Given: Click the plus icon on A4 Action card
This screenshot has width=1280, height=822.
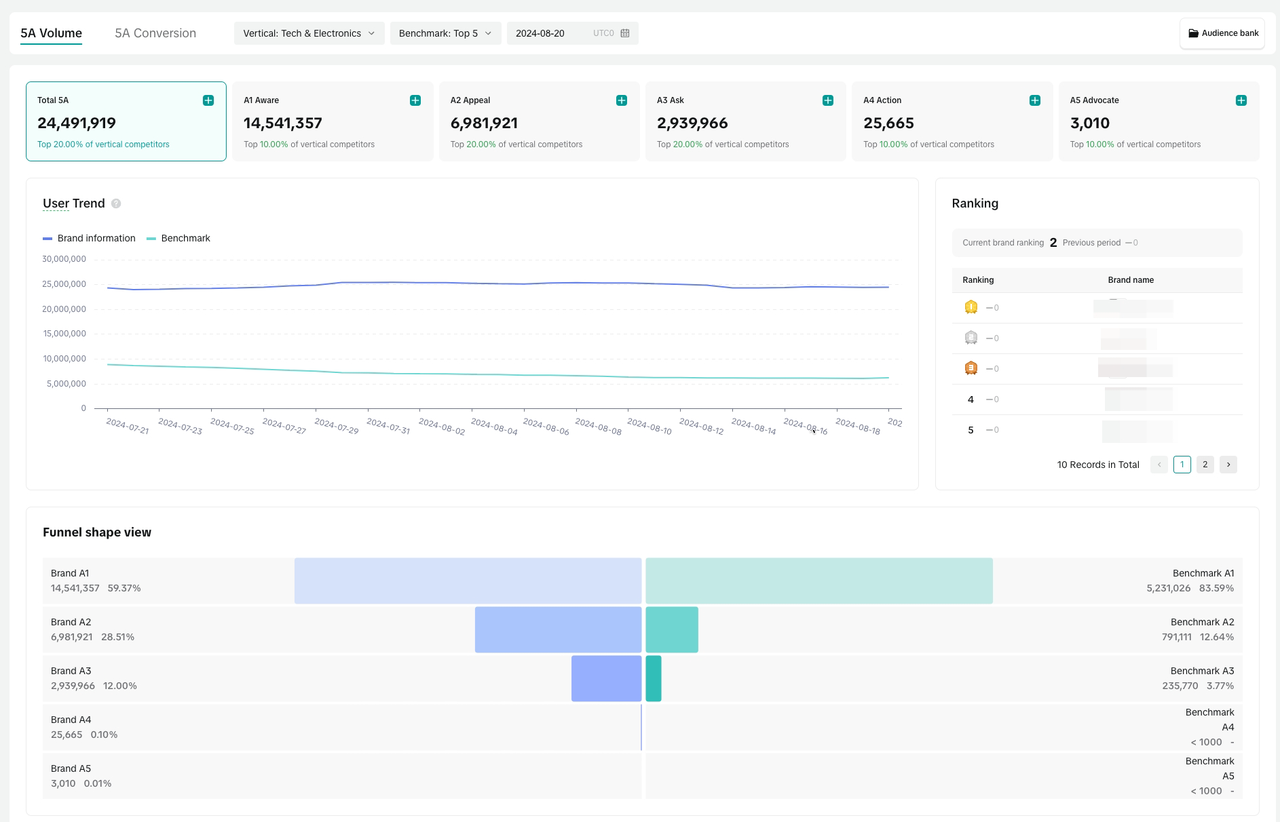Looking at the screenshot, I should point(1035,100).
